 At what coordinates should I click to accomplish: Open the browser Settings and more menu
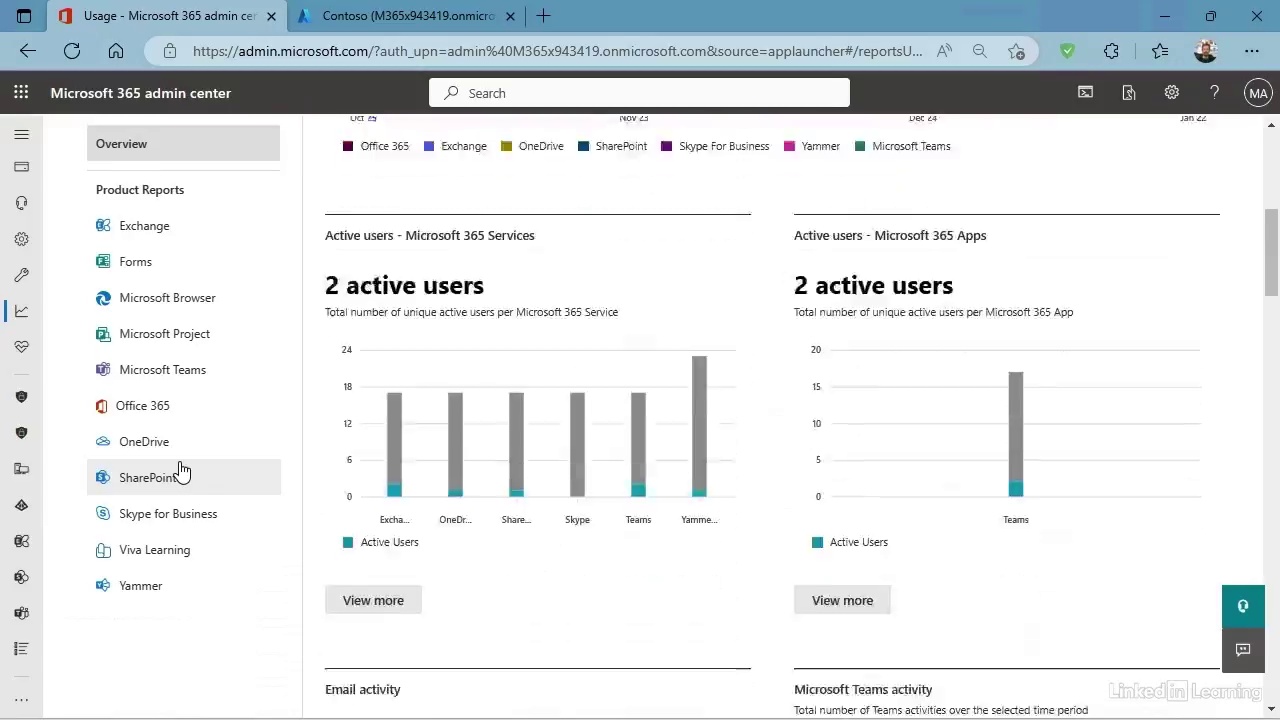tap(1252, 51)
